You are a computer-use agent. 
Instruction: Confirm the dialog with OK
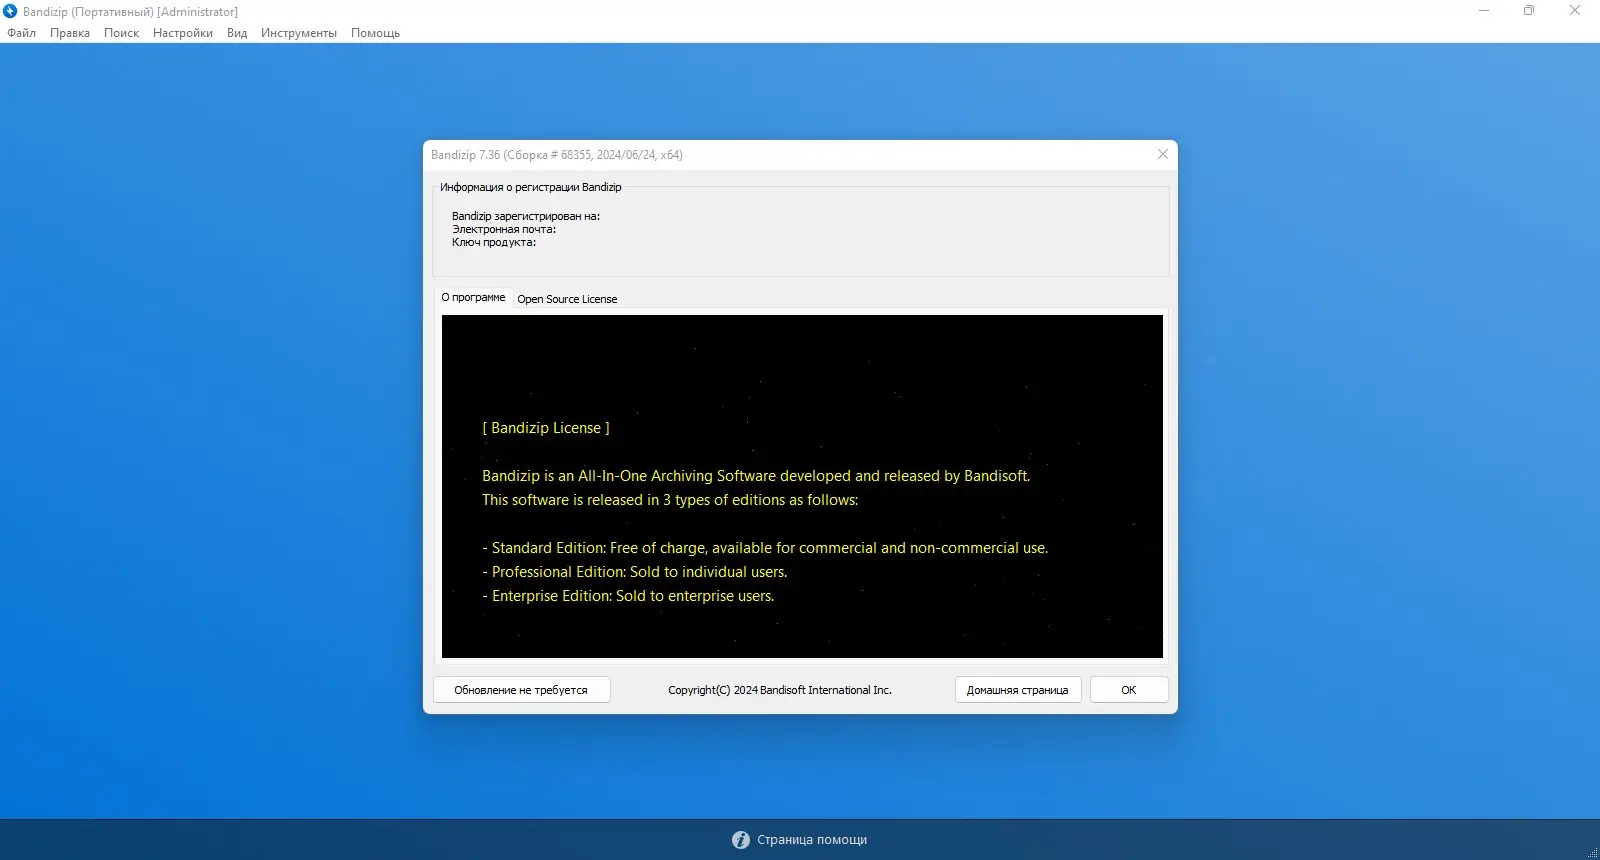tap(1129, 690)
